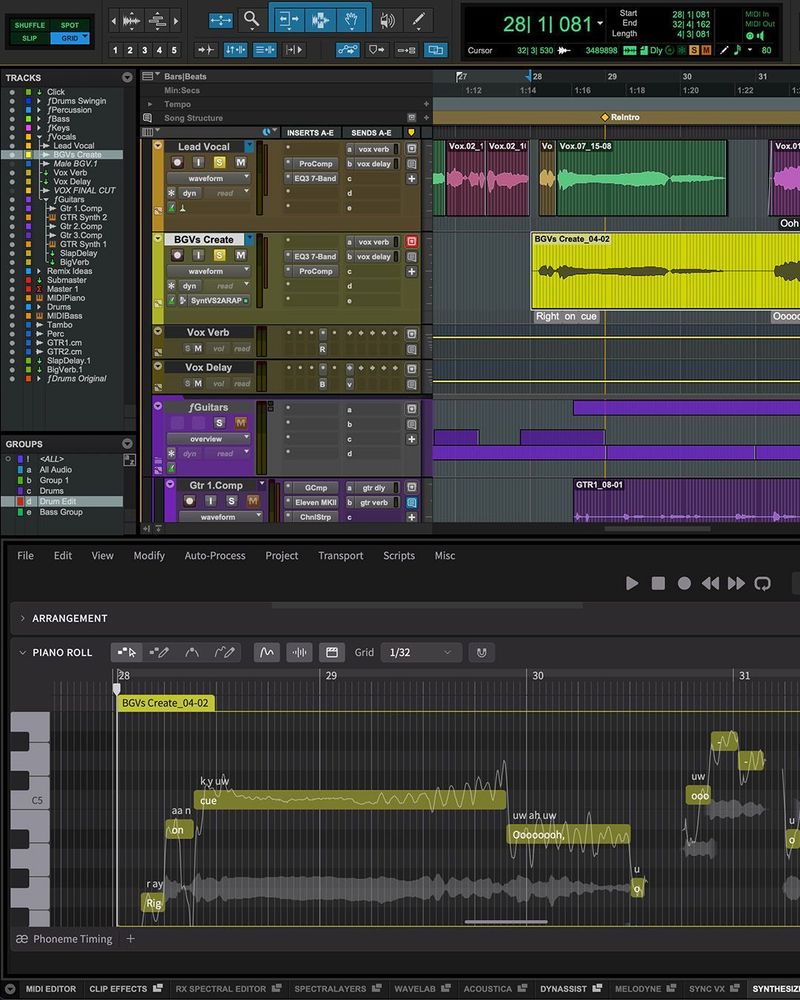Solo the Lead Vocal track
Viewport: 800px width, 1000px height.
coord(219,163)
